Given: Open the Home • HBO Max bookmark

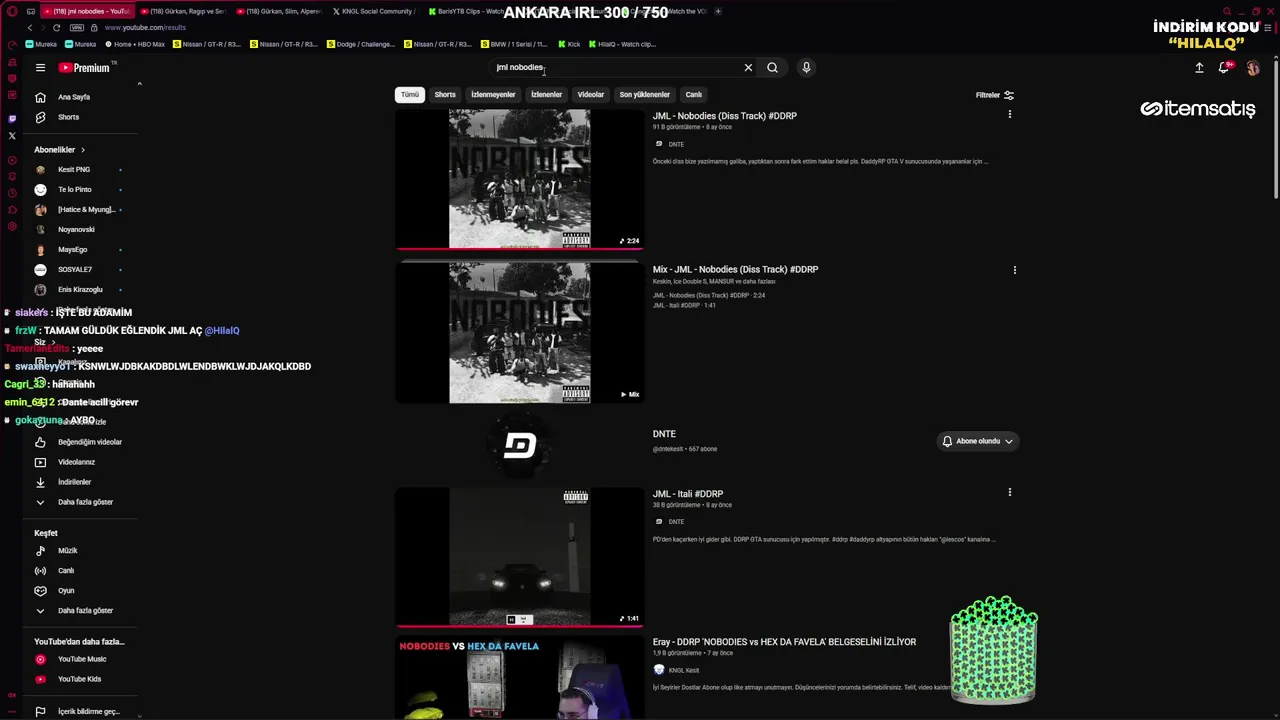Looking at the screenshot, I should click(135, 44).
